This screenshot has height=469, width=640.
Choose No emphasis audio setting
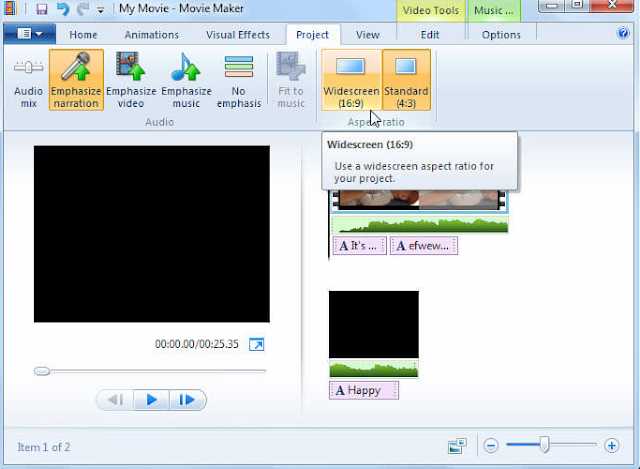click(239, 80)
